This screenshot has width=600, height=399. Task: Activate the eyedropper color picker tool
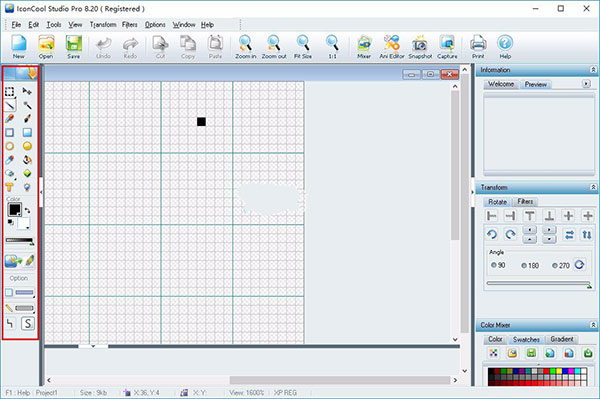click(x=10, y=160)
